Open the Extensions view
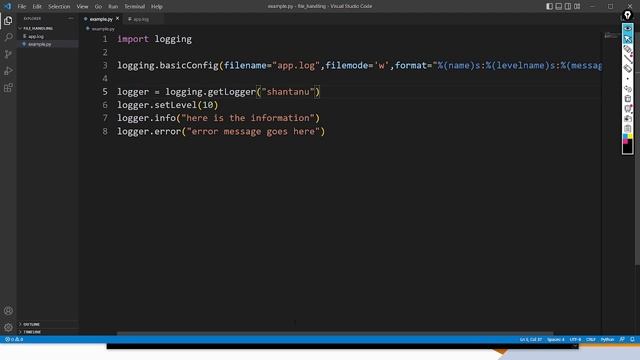 point(8,88)
